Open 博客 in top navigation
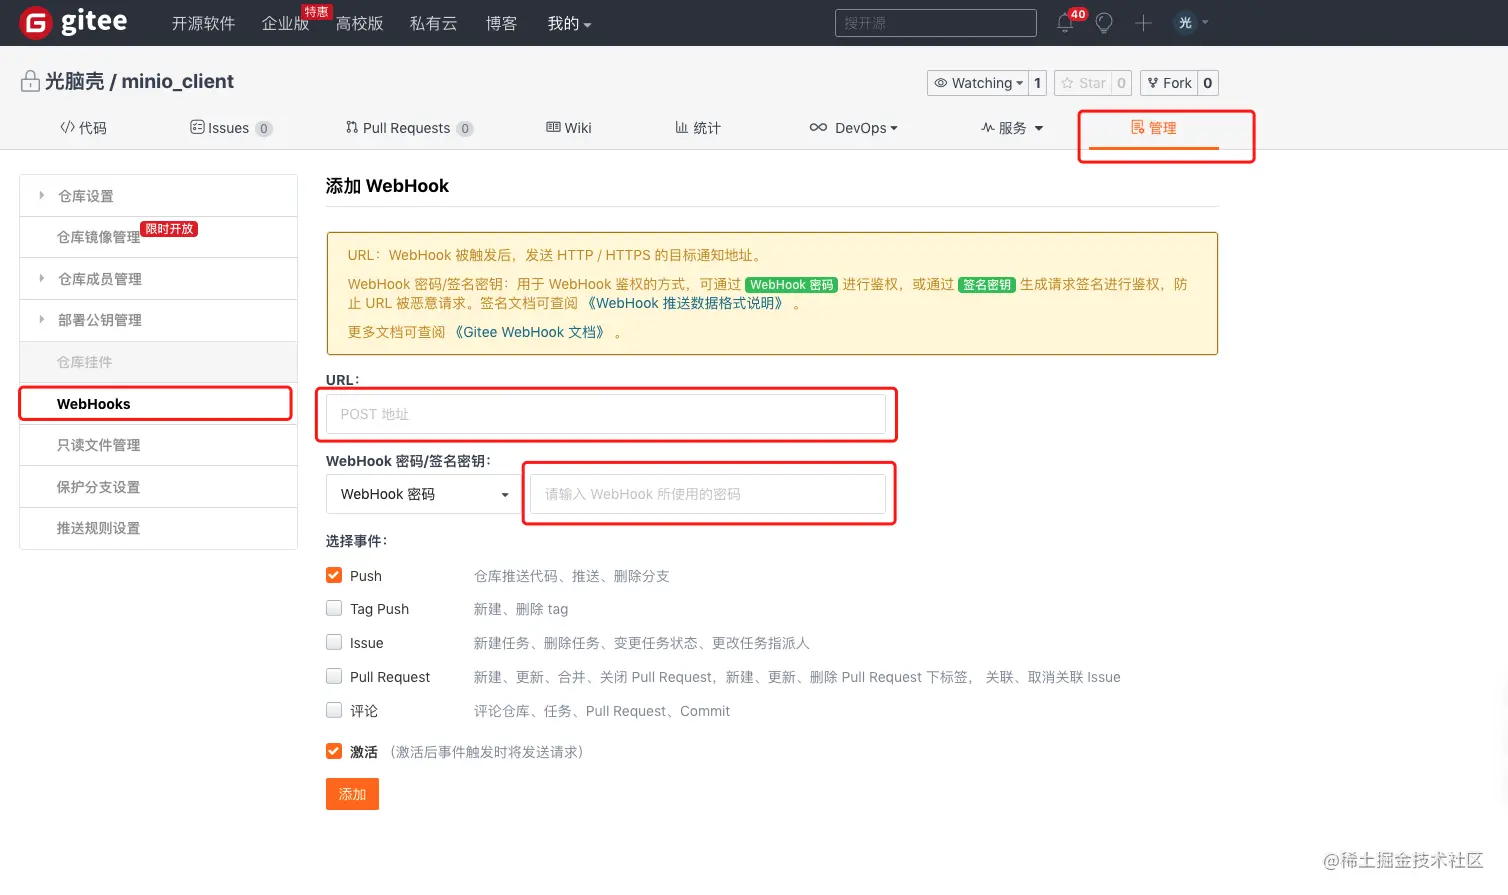 [502, 23]
